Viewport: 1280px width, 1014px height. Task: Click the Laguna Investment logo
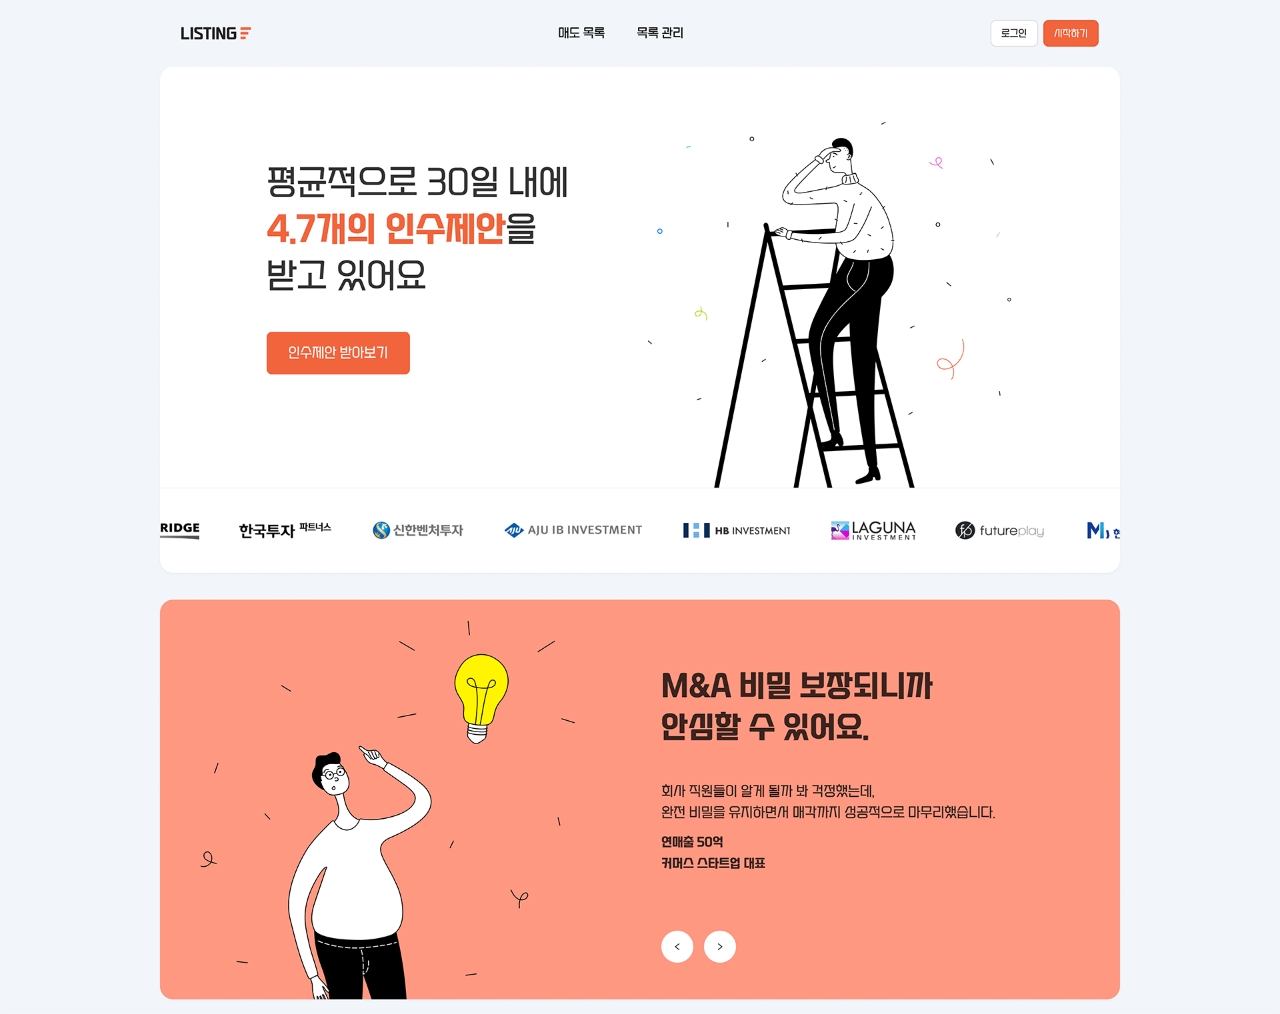point(873,530)
